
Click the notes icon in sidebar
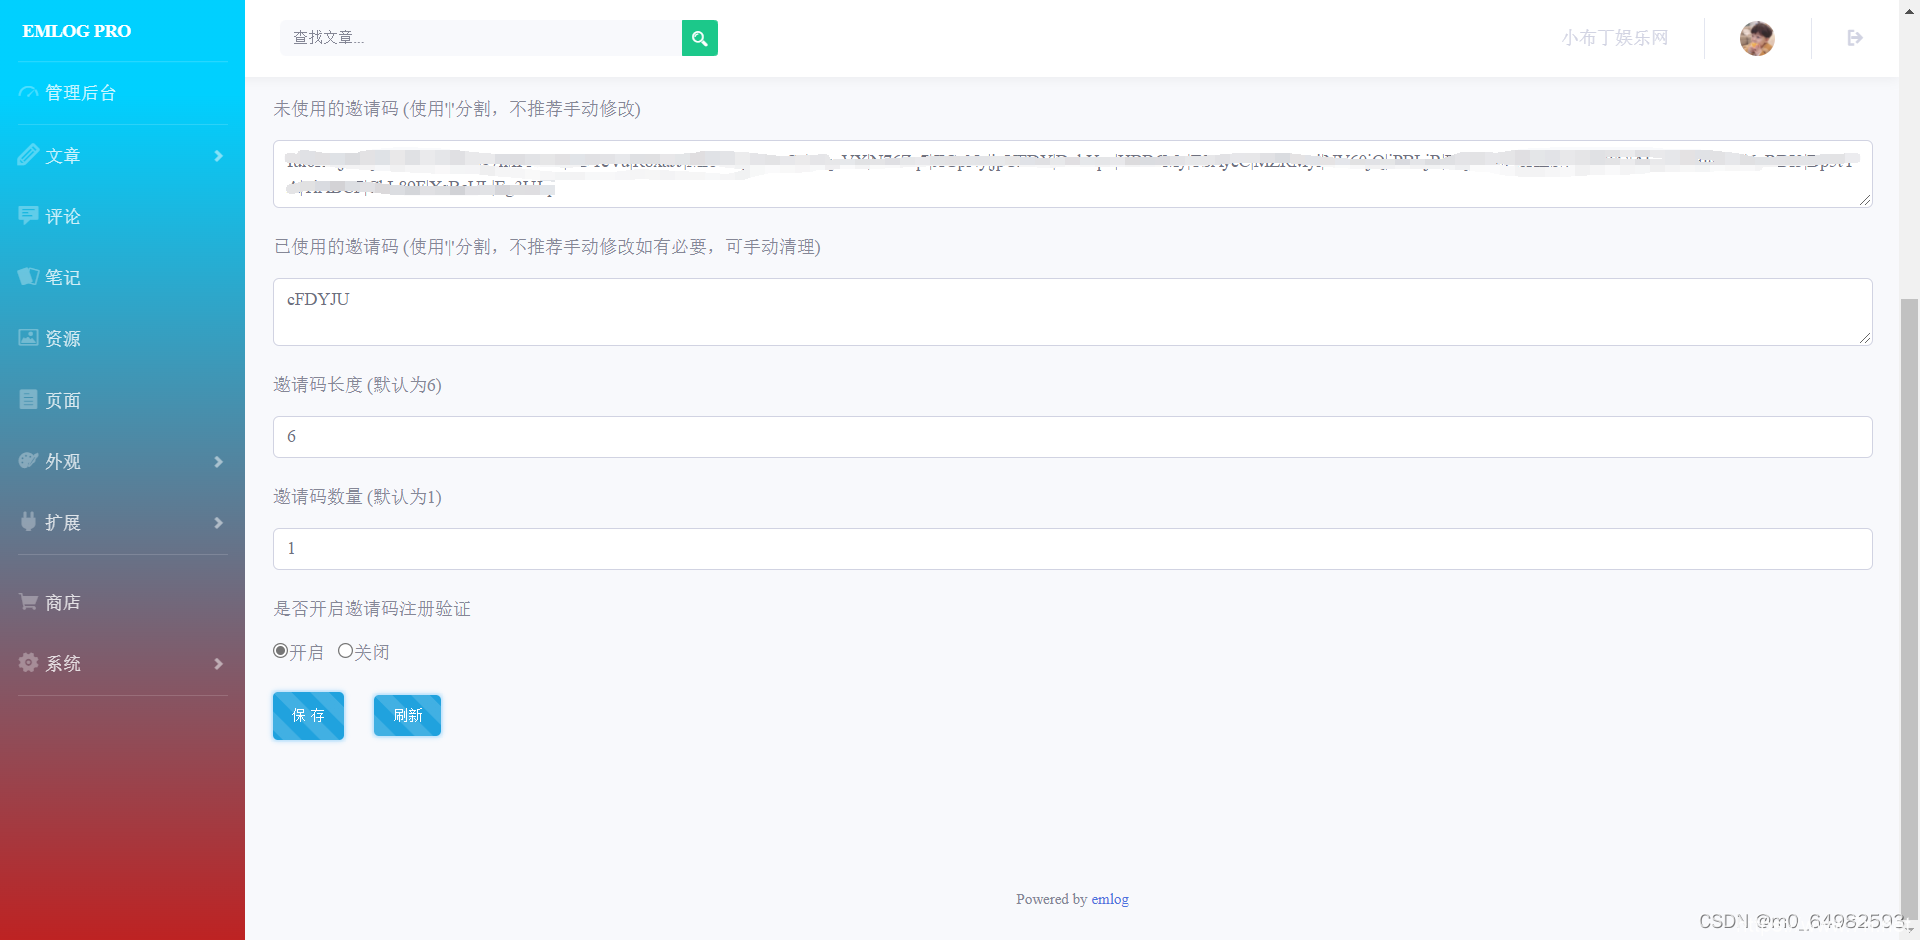click(28, 276)
